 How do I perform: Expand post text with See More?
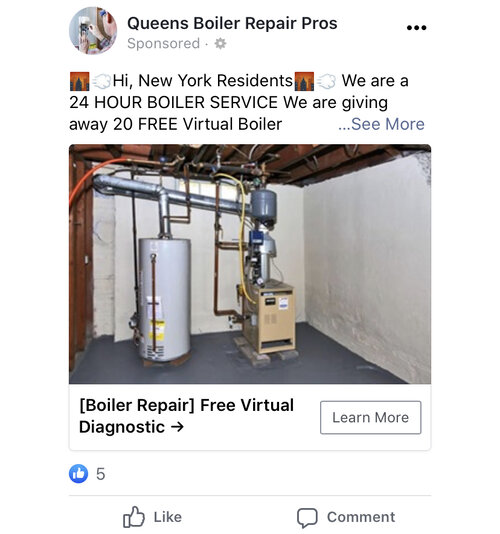(x=381, y=124)
